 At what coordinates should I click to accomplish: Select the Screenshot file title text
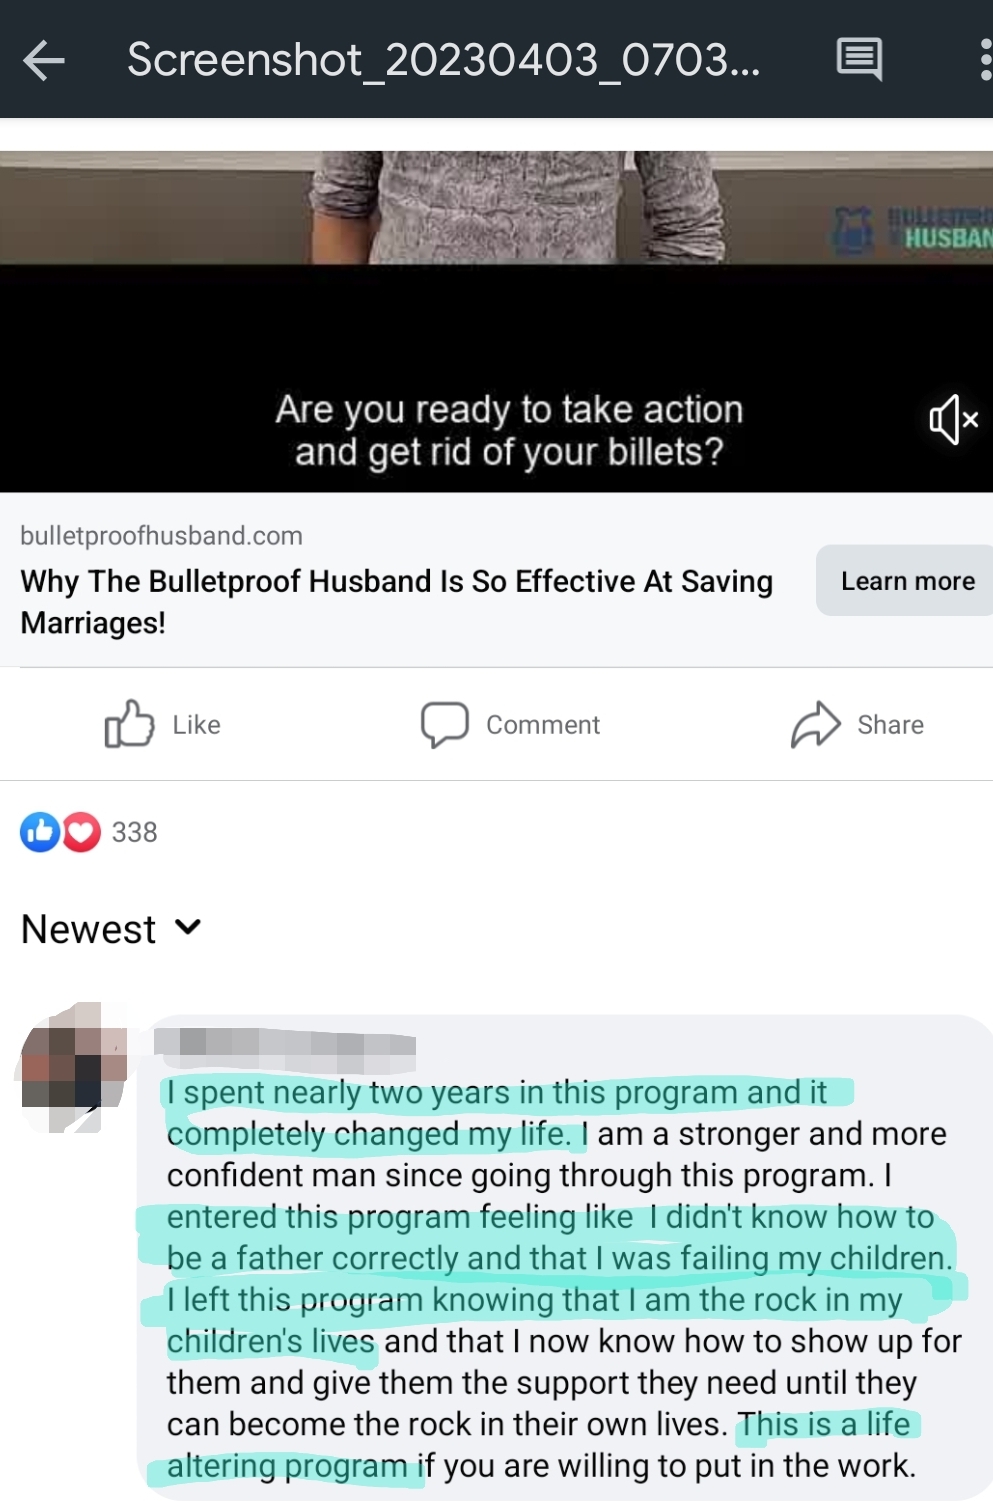[x=443, y=60]
